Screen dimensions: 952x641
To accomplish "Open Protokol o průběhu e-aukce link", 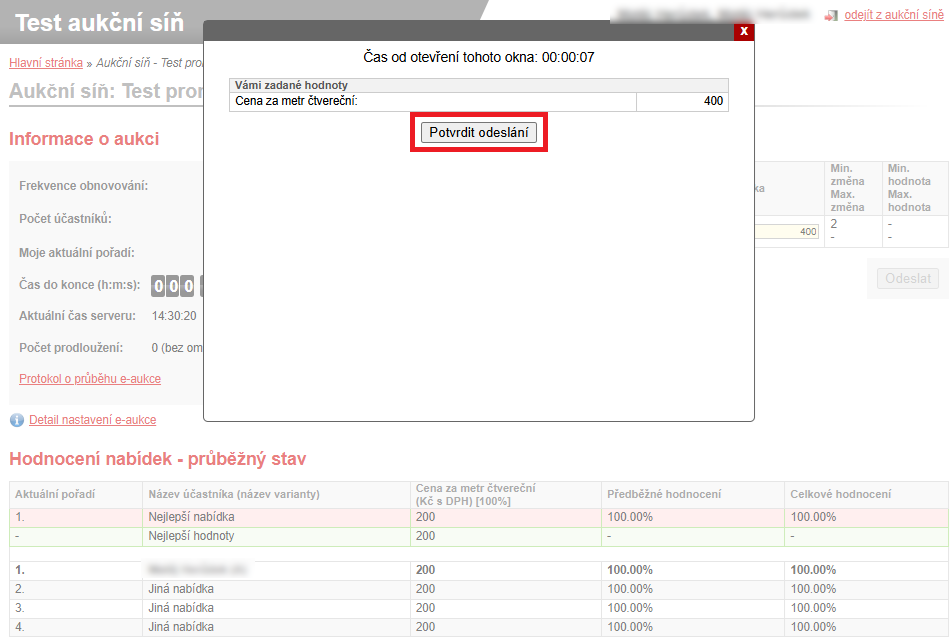I will [90, 379].
